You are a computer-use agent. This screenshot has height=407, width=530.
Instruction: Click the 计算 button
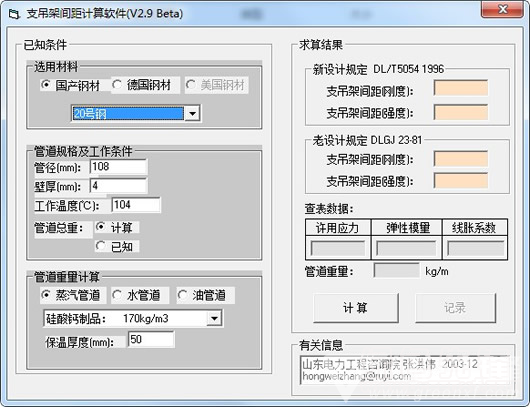356,308
